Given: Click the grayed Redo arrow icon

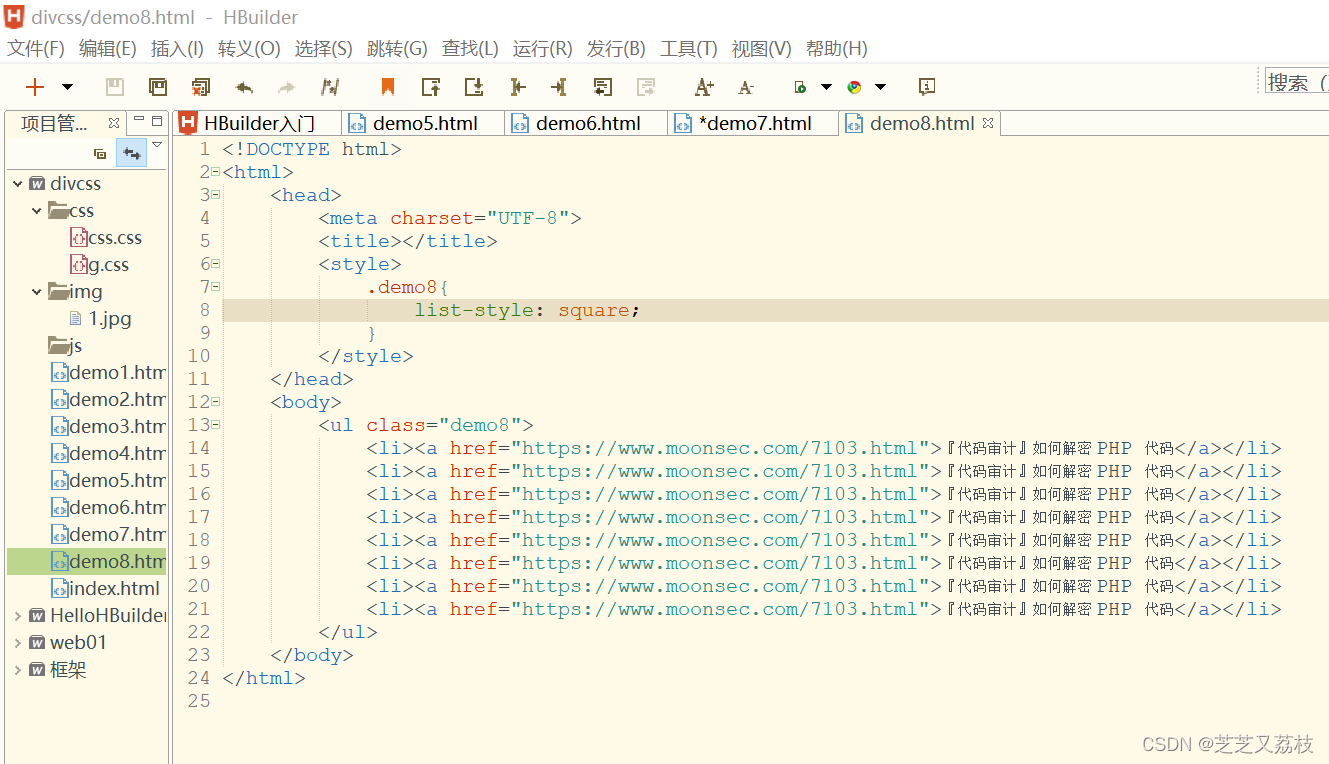Looking at the screenshot, I should (x=287, y=87).
